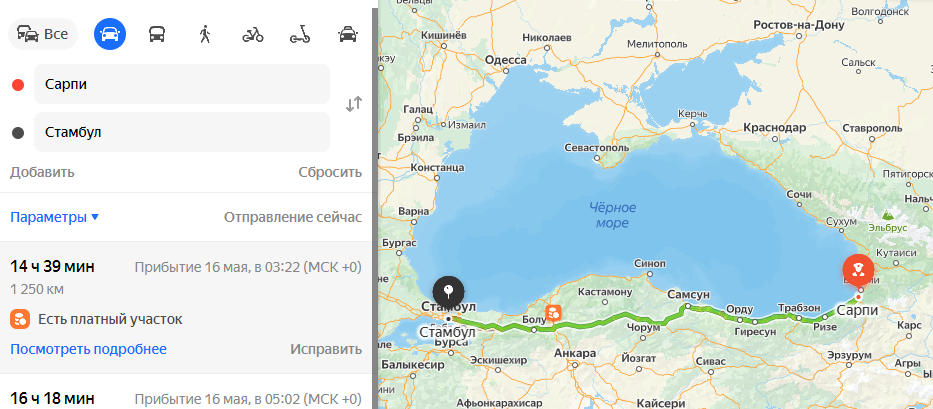
Task: Select the 16 ч 18 мин alternative route
Action: coord(186,392)
